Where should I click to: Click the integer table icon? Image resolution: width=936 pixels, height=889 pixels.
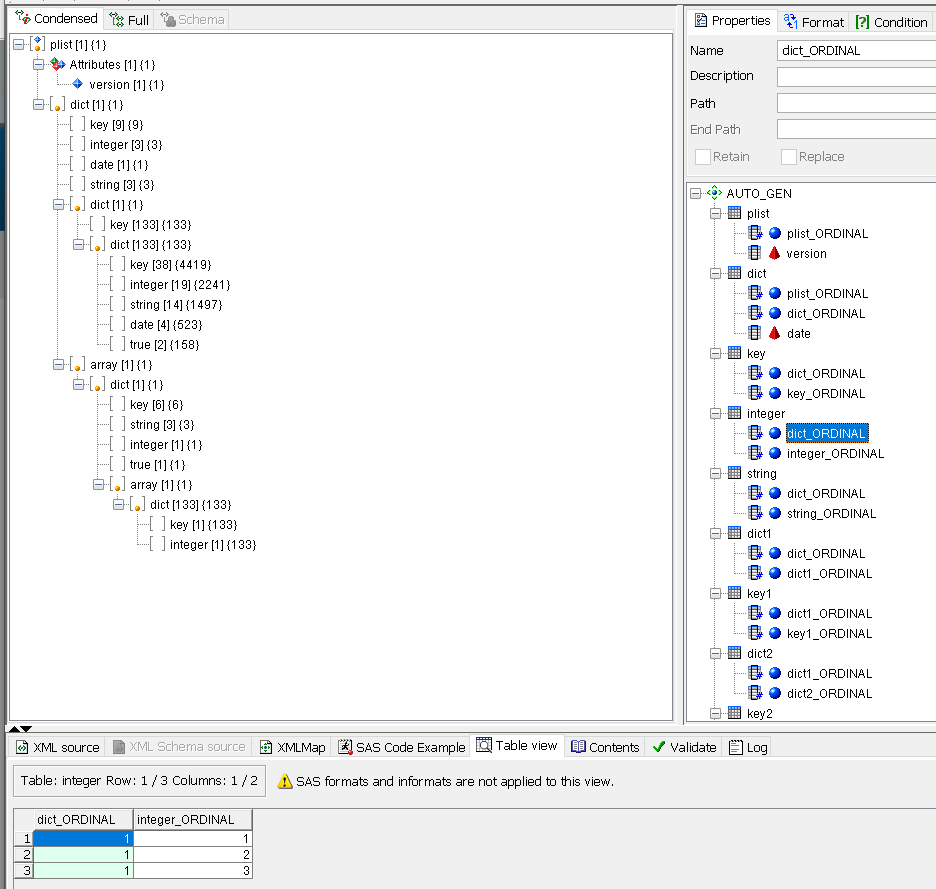[734, 413]
